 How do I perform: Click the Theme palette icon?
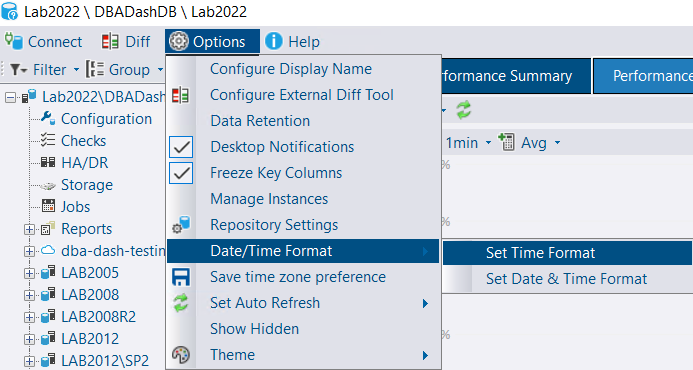coord(181,355)
